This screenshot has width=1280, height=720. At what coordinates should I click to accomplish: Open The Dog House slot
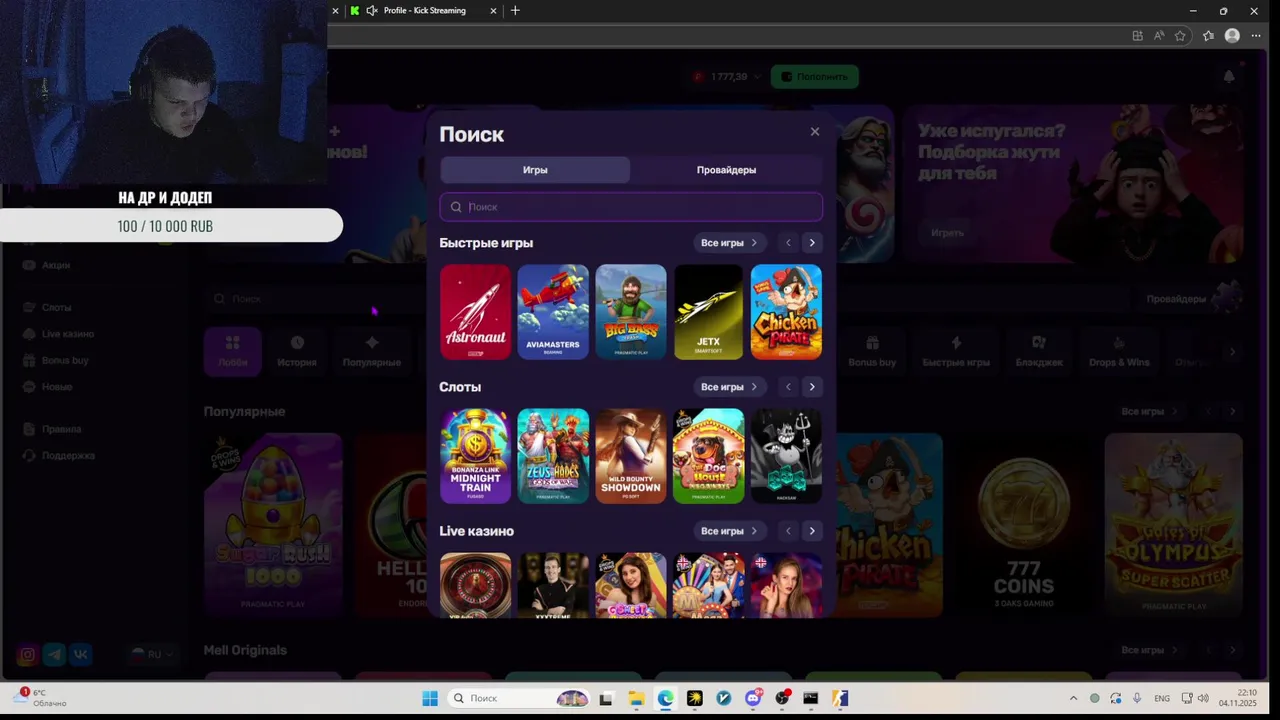[x=708, y=456]
